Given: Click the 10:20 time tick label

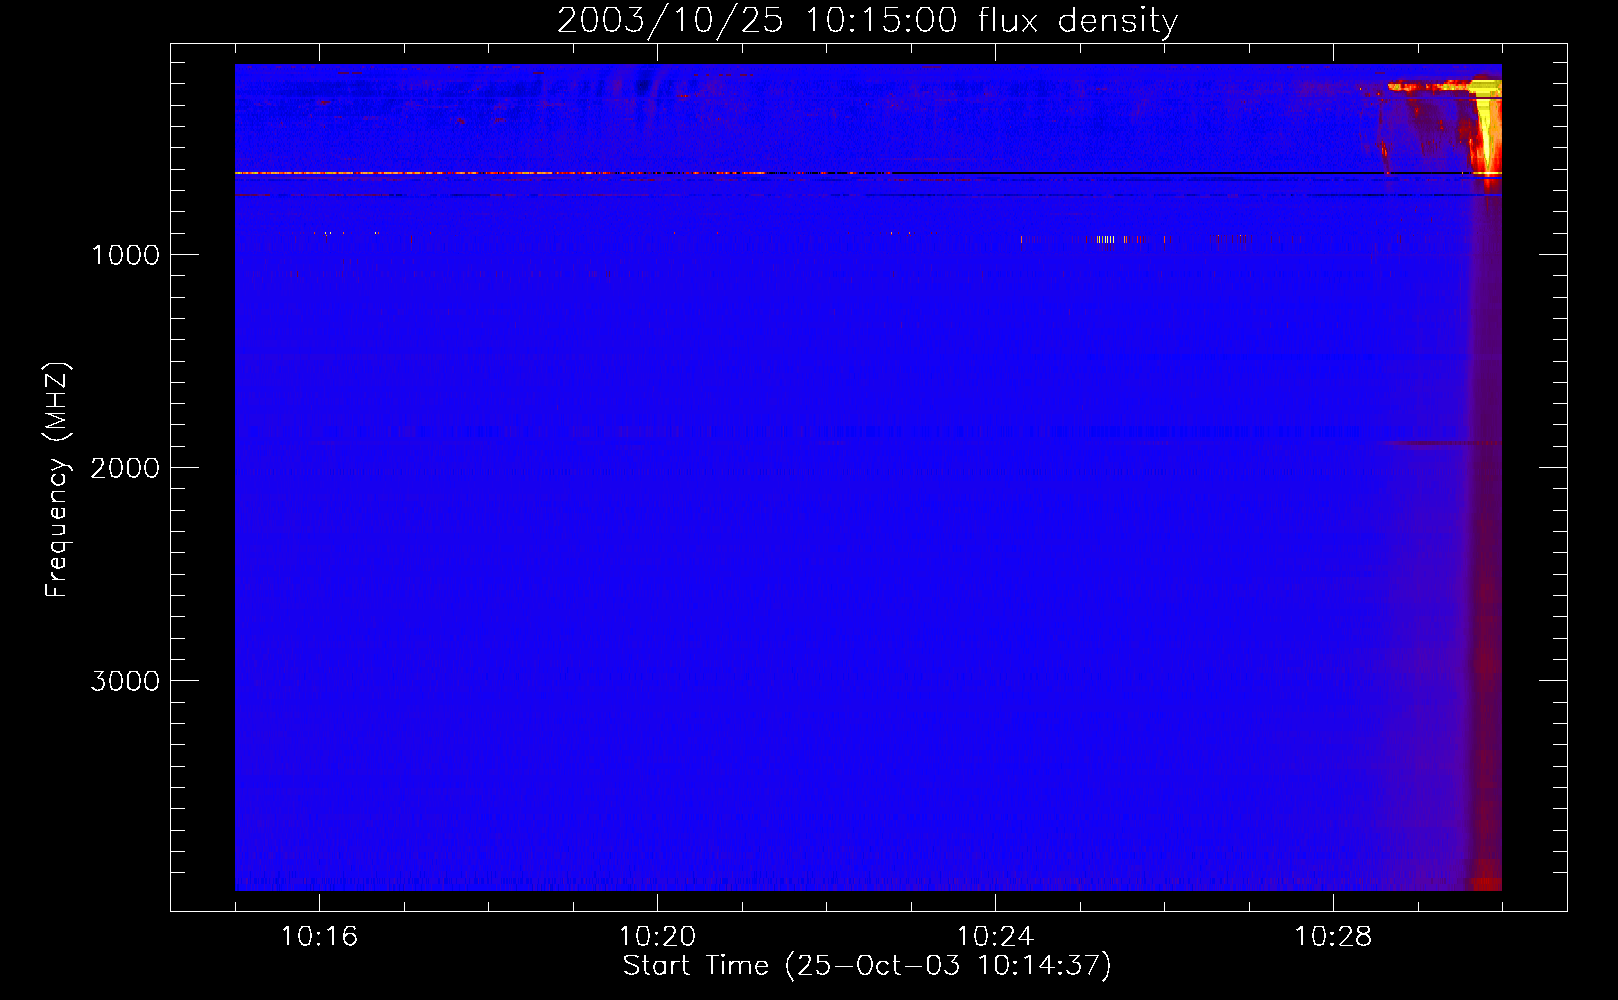Looking at the screenshot, I should click(x=657, y=937).
